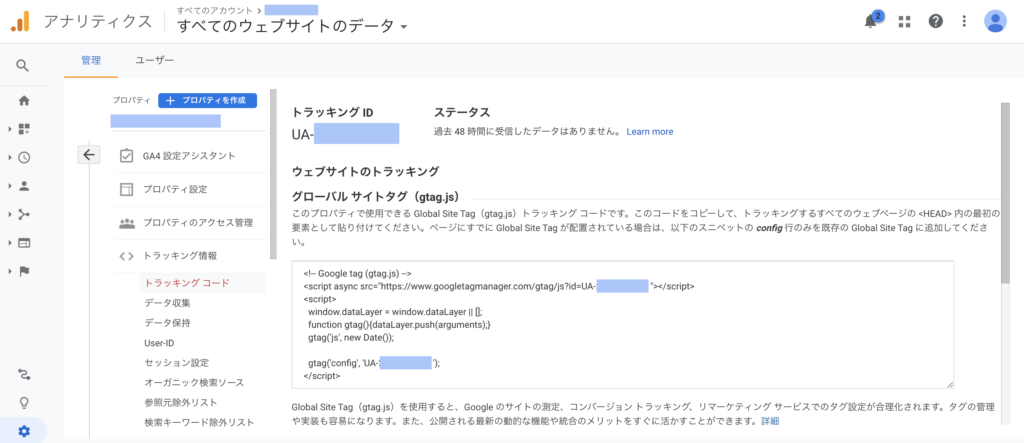Open notifications bell with badge 2
Screen dimensions: 1024x443
pos(871,20)
